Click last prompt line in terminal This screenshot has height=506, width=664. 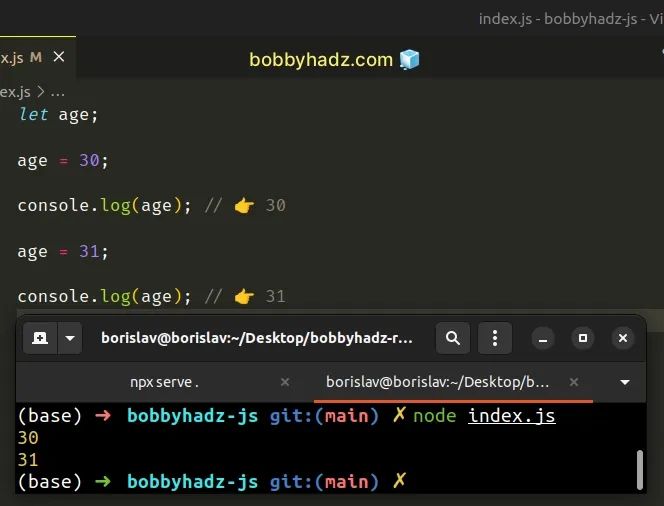pos(212,482)
